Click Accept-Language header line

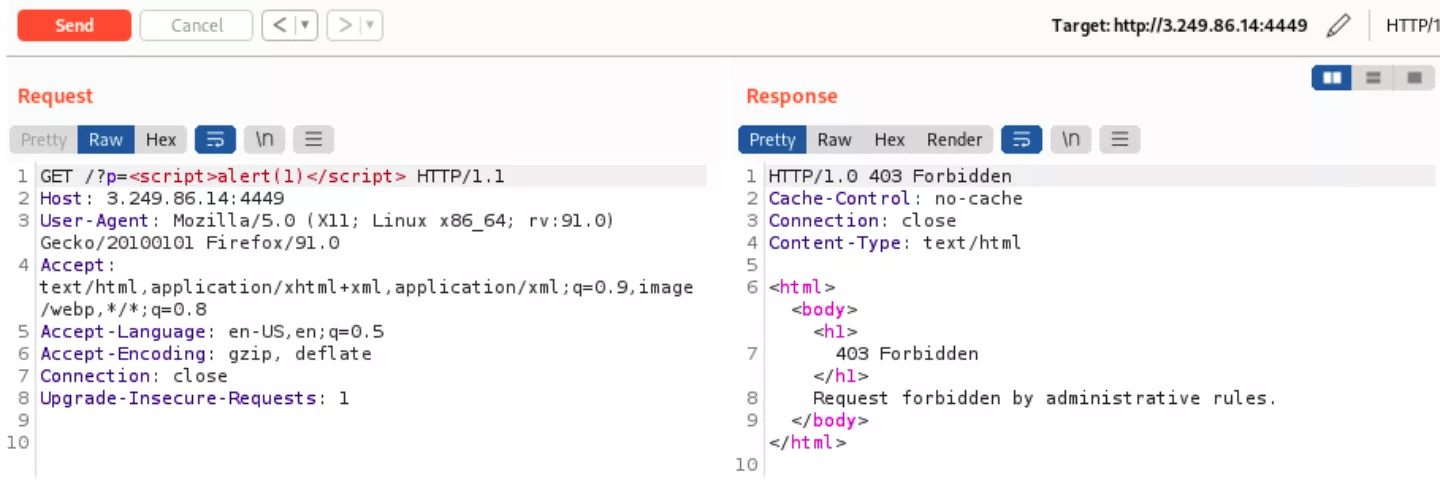point(212,332)
